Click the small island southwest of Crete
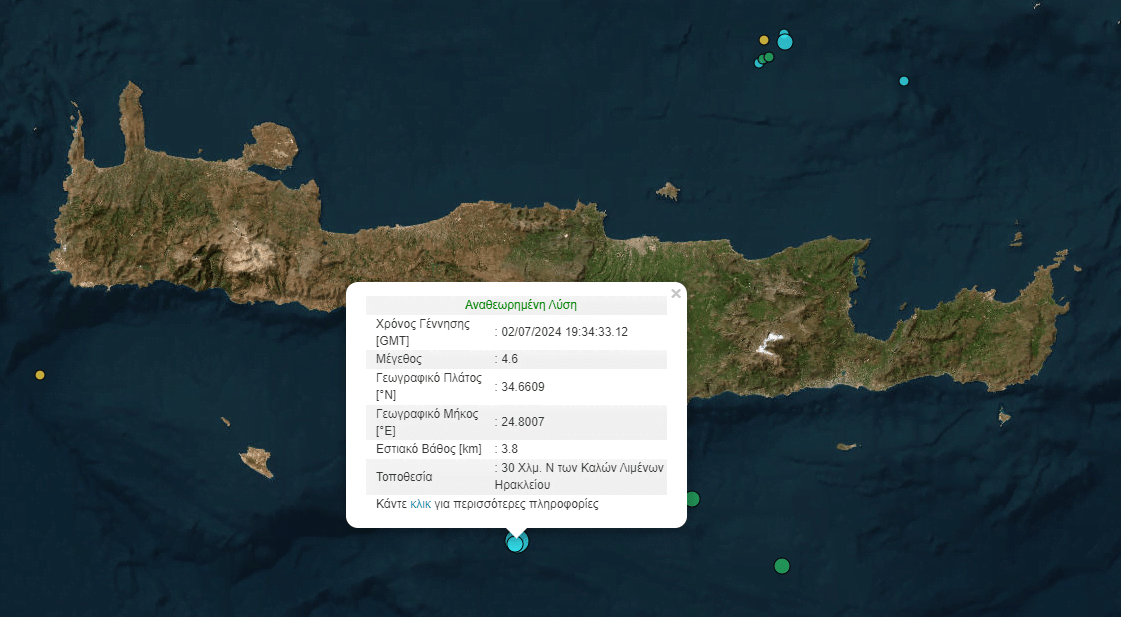This screenshot has height=617, width=1121. click(256, 461)
